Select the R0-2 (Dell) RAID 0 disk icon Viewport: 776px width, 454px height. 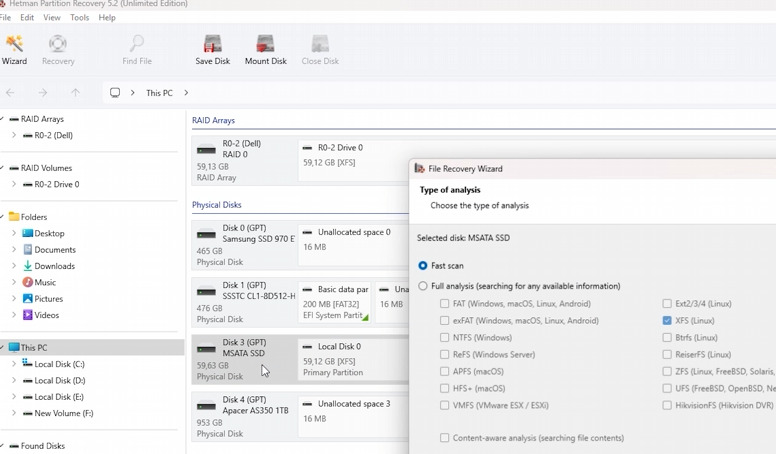point(206,149)
